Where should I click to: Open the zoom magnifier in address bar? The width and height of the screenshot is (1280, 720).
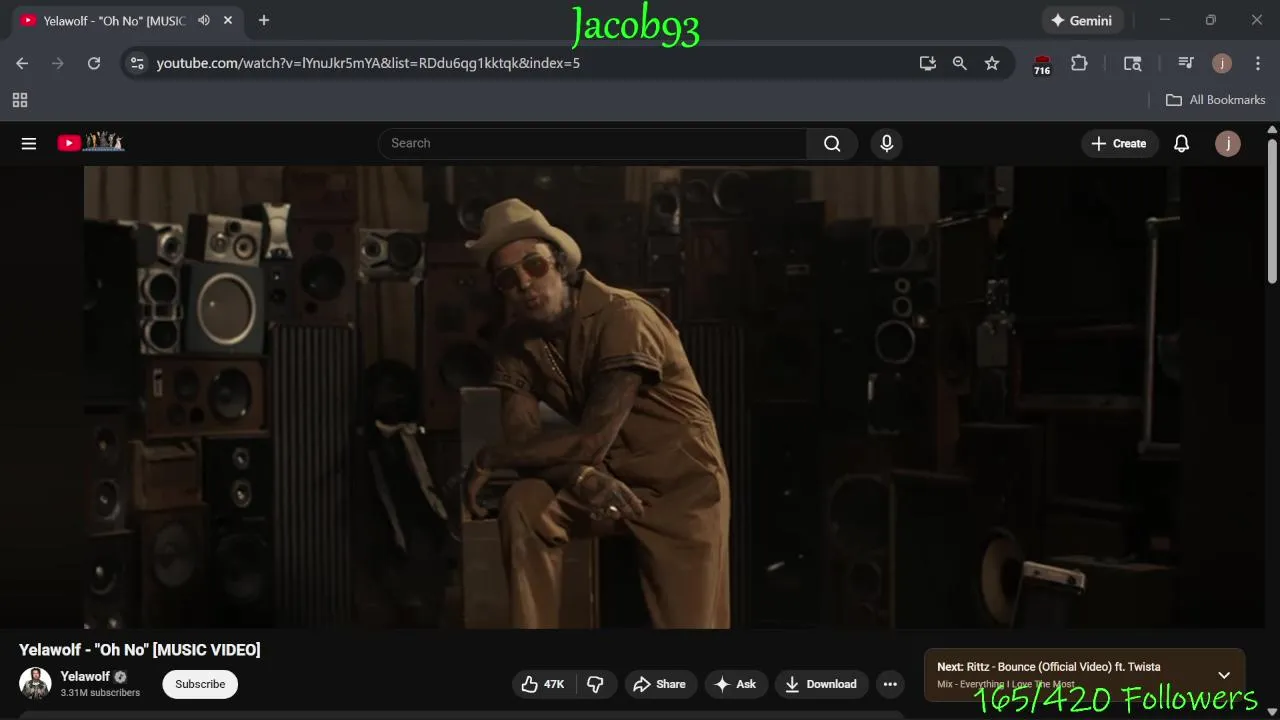[960, 63]
